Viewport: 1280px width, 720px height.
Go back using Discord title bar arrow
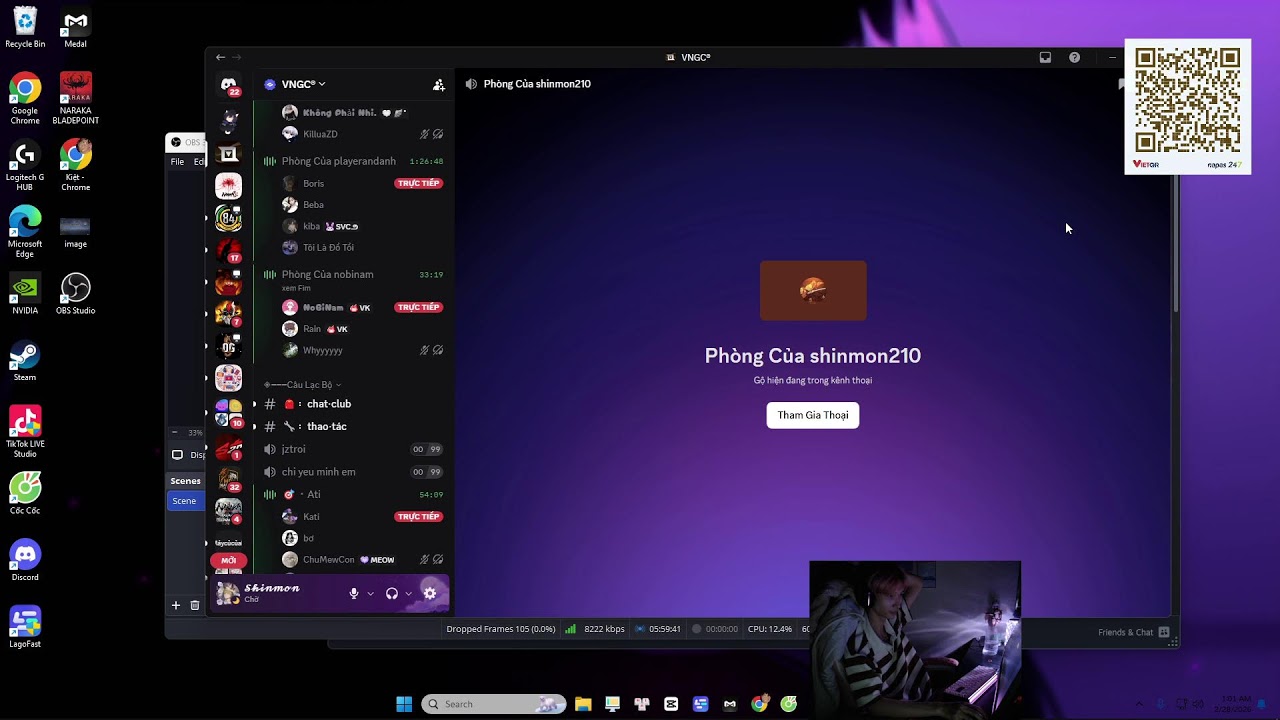(221, 58)
